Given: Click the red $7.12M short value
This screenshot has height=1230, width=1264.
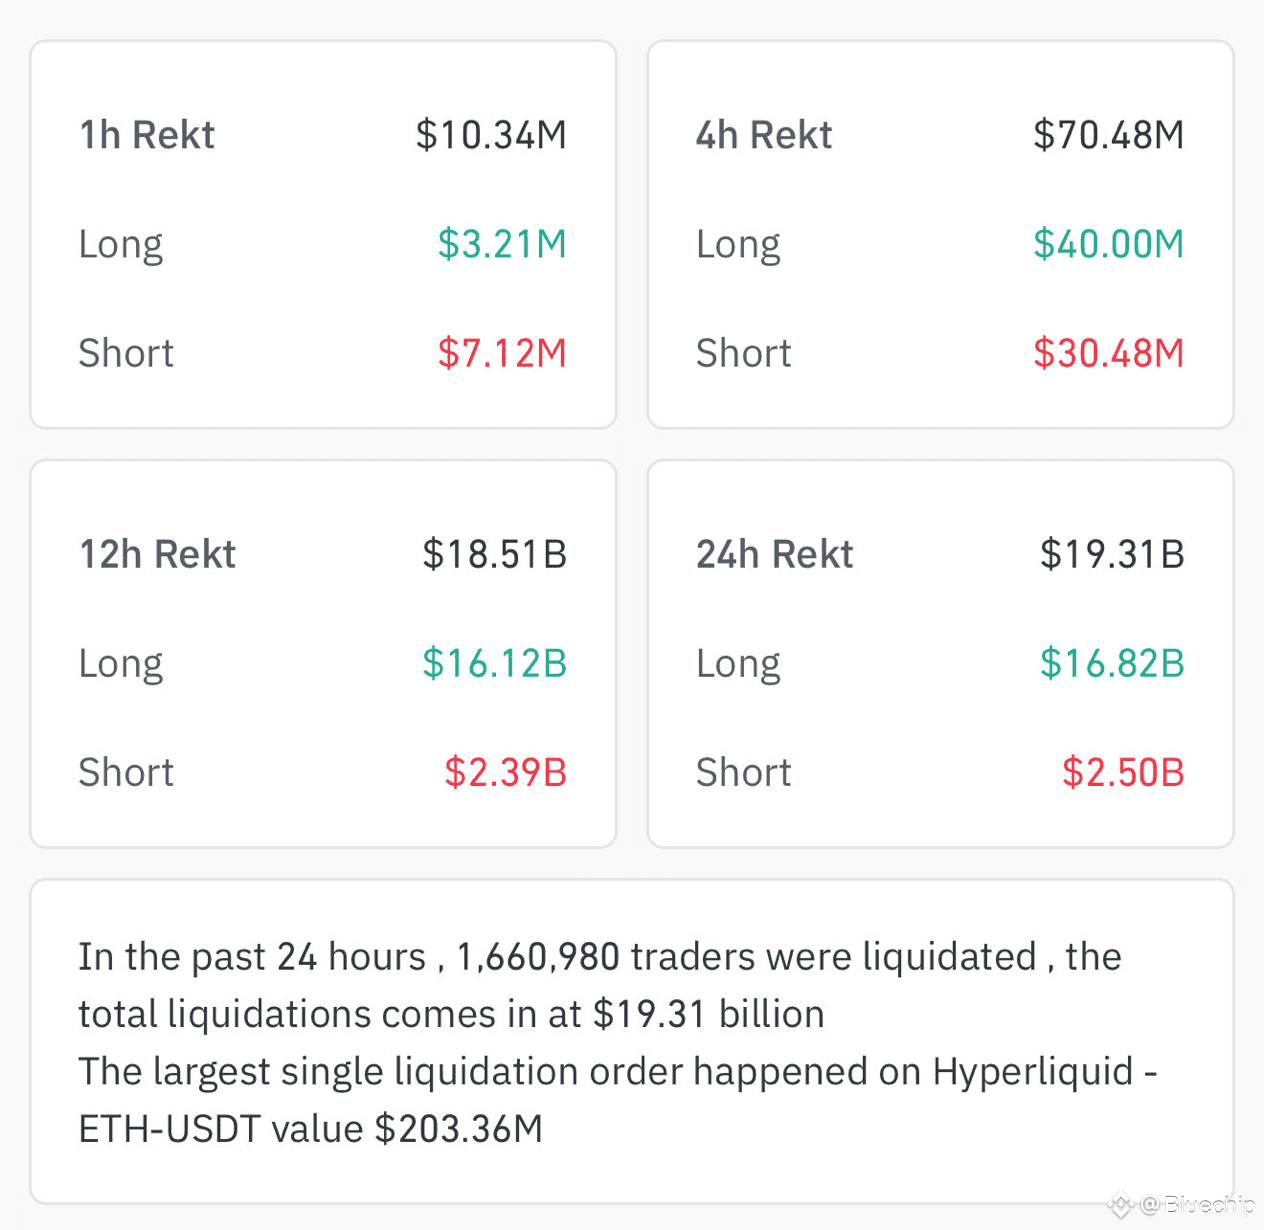Looking at the screenshot, I should [502, 353].
